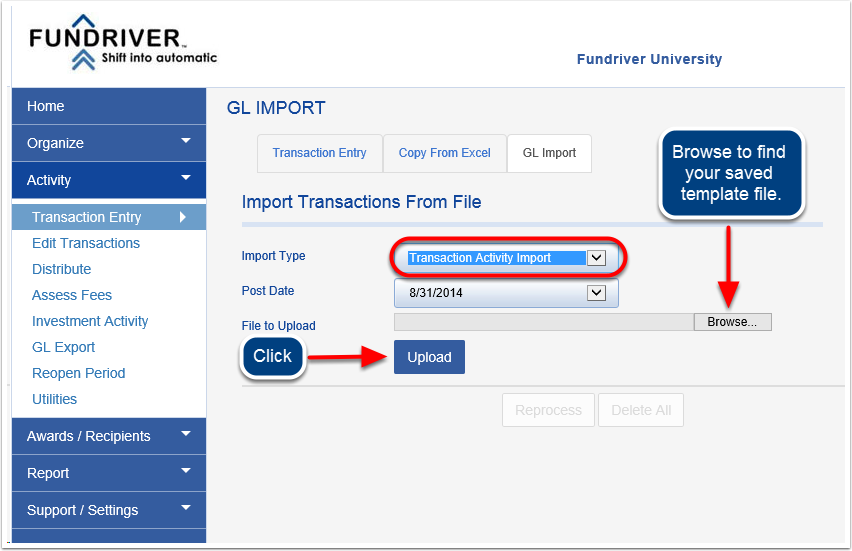Click the Fundriver University title
Screen dimensions: 852x551
(x=649, y=59)
